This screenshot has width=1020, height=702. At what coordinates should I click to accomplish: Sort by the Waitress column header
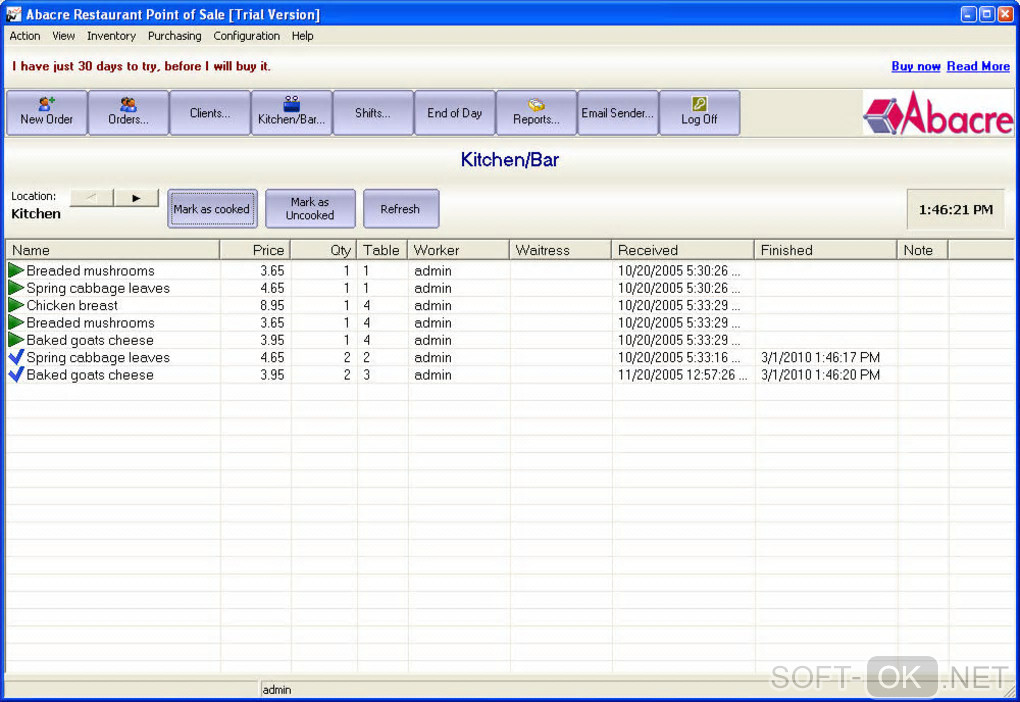pos(560,250)
